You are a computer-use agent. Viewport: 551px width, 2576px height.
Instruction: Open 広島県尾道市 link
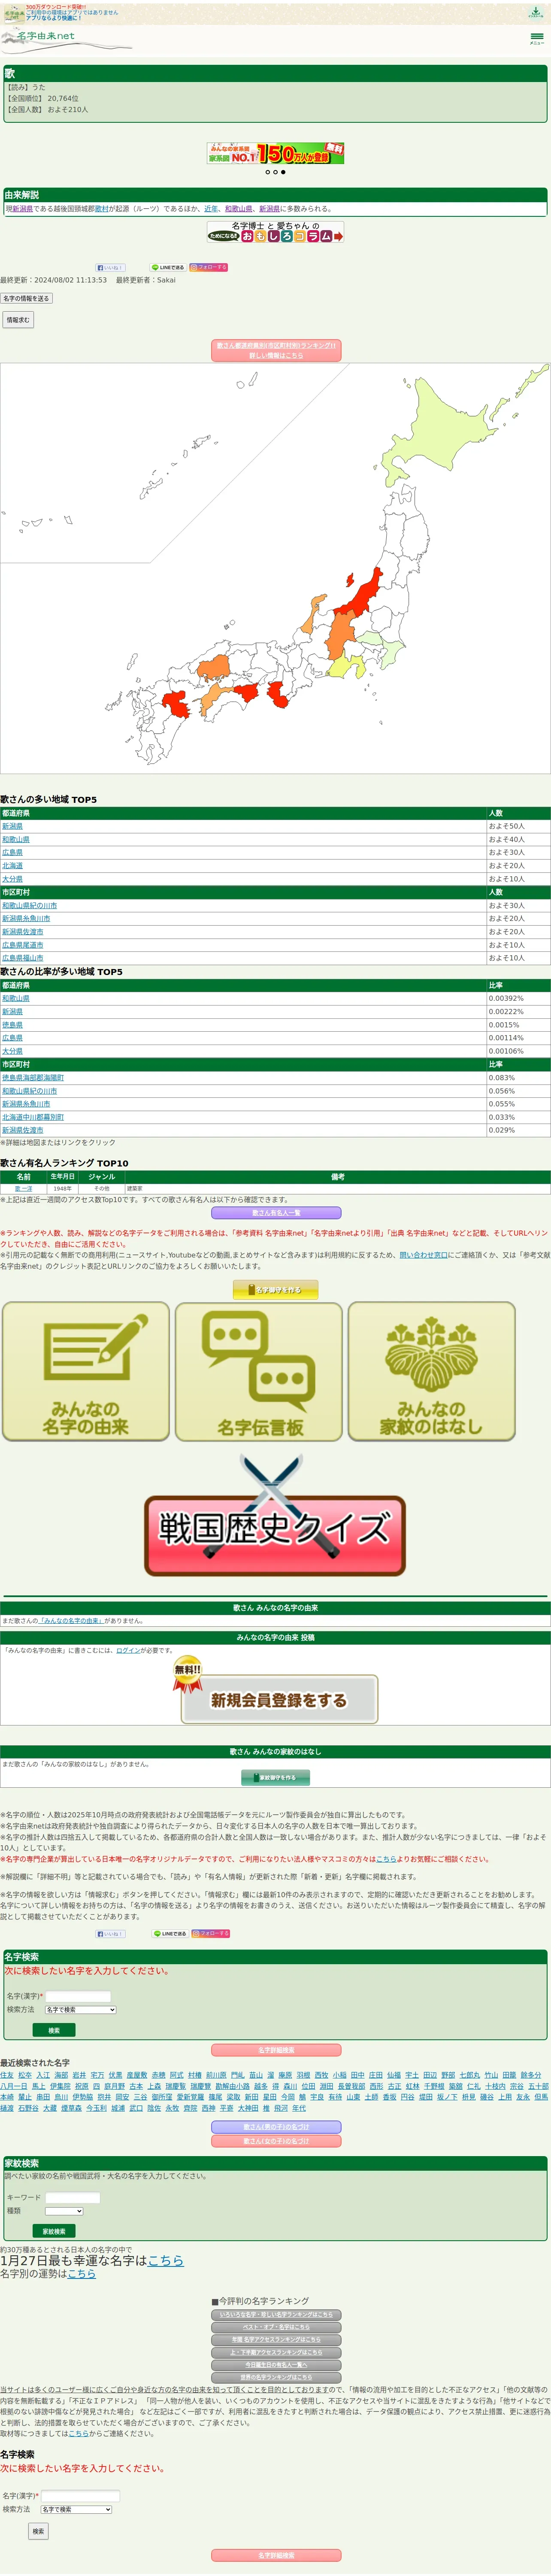coord(23,945)
